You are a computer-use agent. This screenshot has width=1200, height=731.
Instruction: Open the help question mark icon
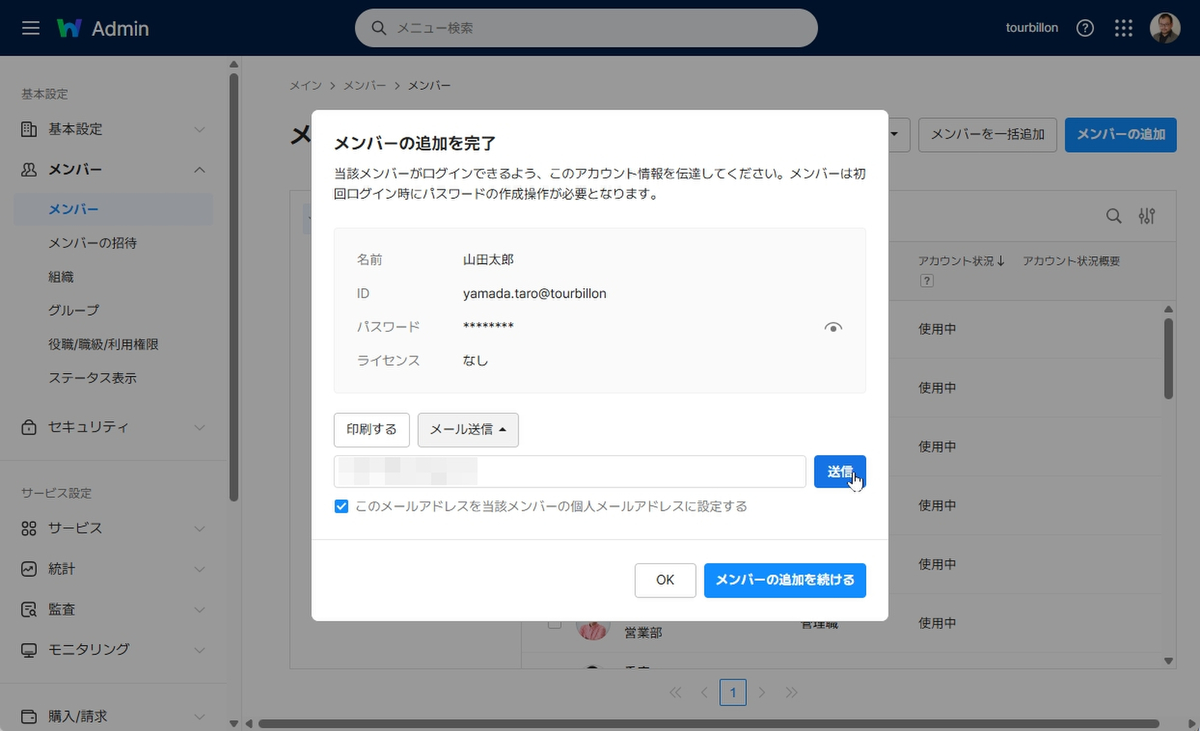point(1085,28)
